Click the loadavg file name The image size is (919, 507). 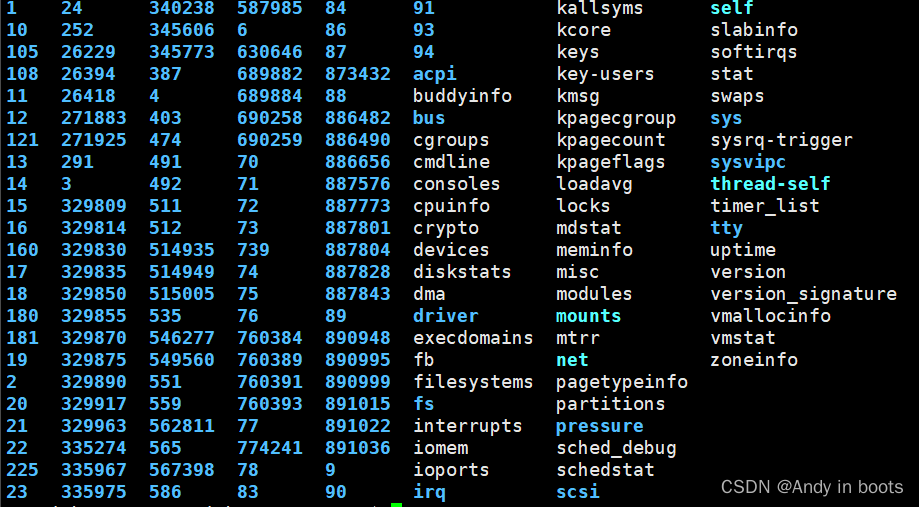[x=594, y=184]
